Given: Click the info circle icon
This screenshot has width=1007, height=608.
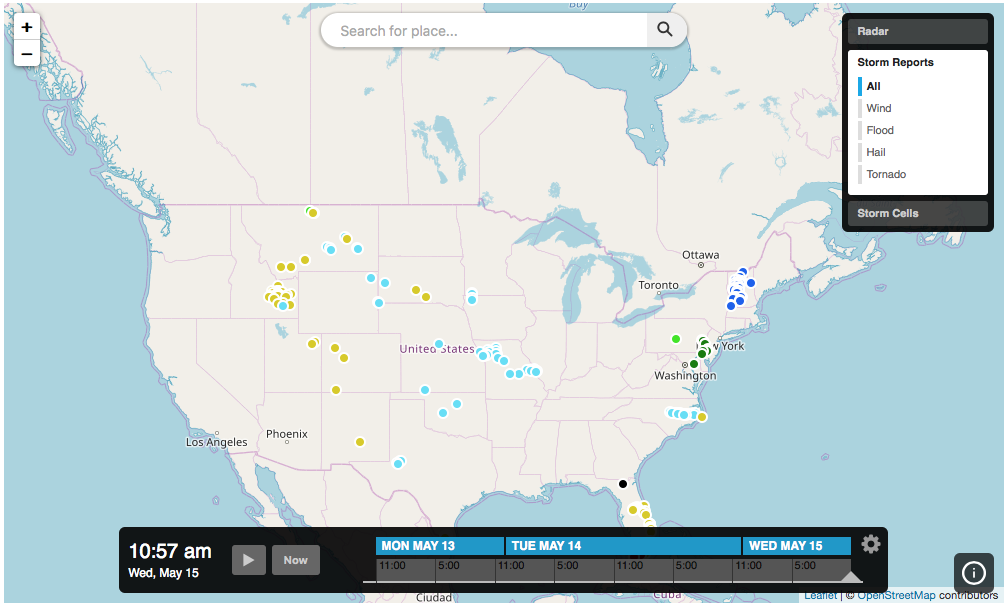Looking at the screenshot, I should click(973, 572).
